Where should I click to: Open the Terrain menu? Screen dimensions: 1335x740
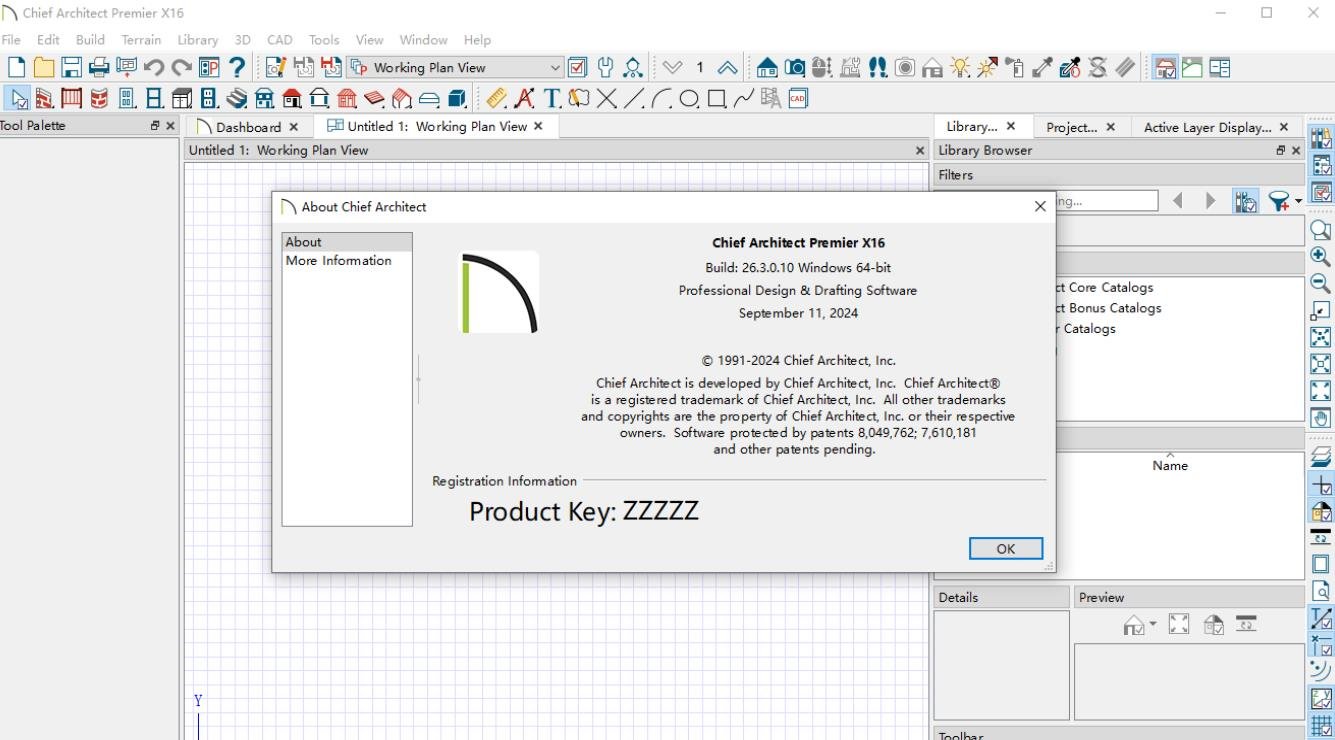[x=141, y=40]
